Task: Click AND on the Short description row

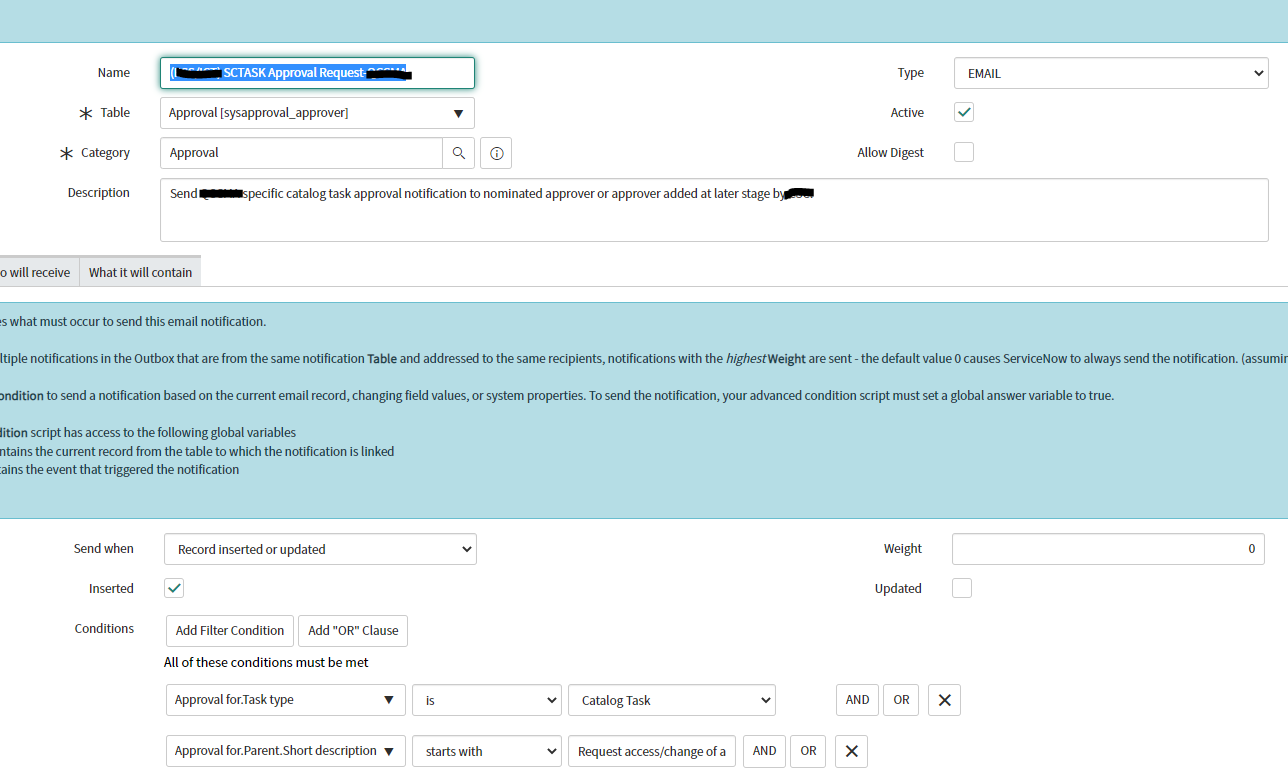Action: click(x=764, y=751)
